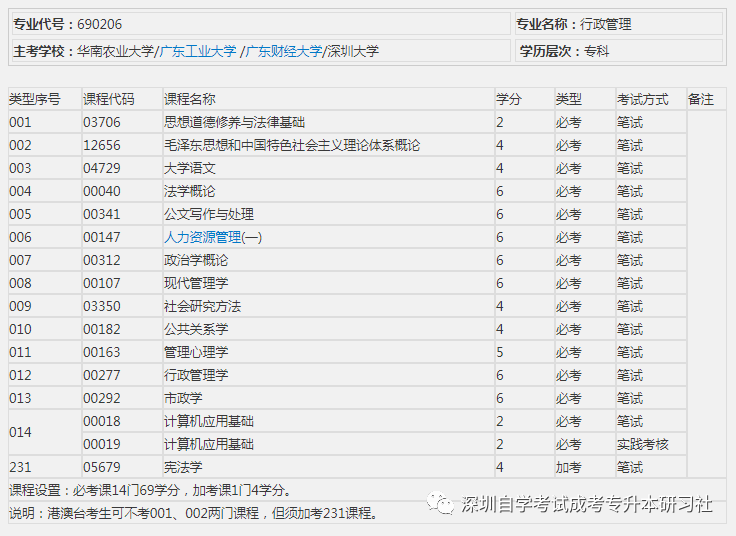
Task: Select course code 04729
Action: (102, 168)
